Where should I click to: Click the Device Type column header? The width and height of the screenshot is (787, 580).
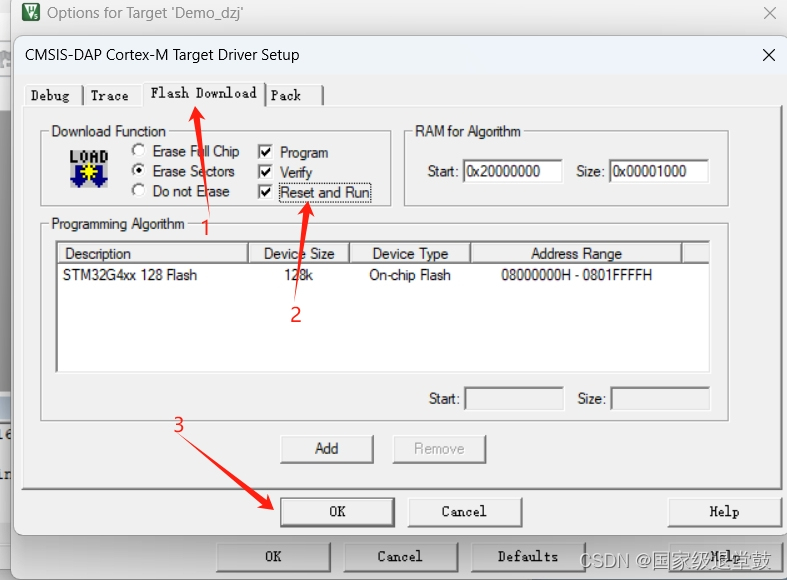tap(410, 253)
